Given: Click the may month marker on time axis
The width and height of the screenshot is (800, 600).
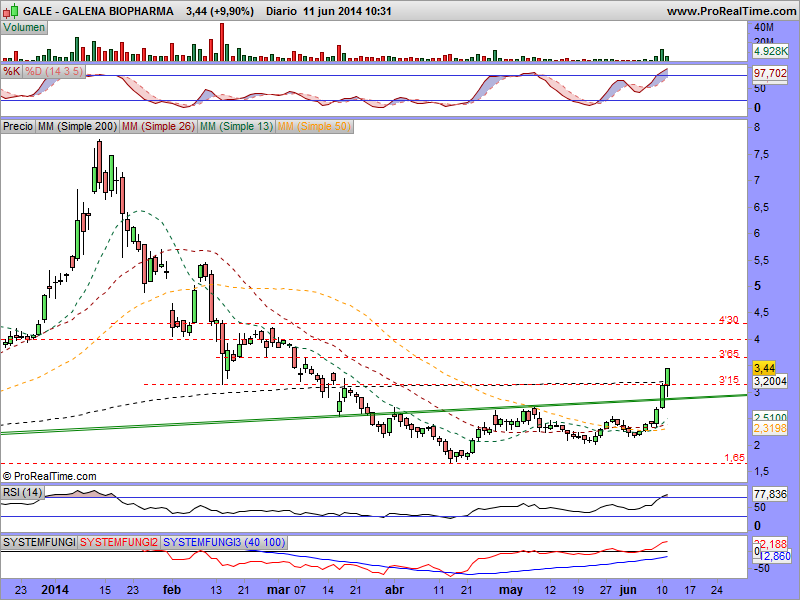Looking at the screenshot, I should (x=511, y=590).
